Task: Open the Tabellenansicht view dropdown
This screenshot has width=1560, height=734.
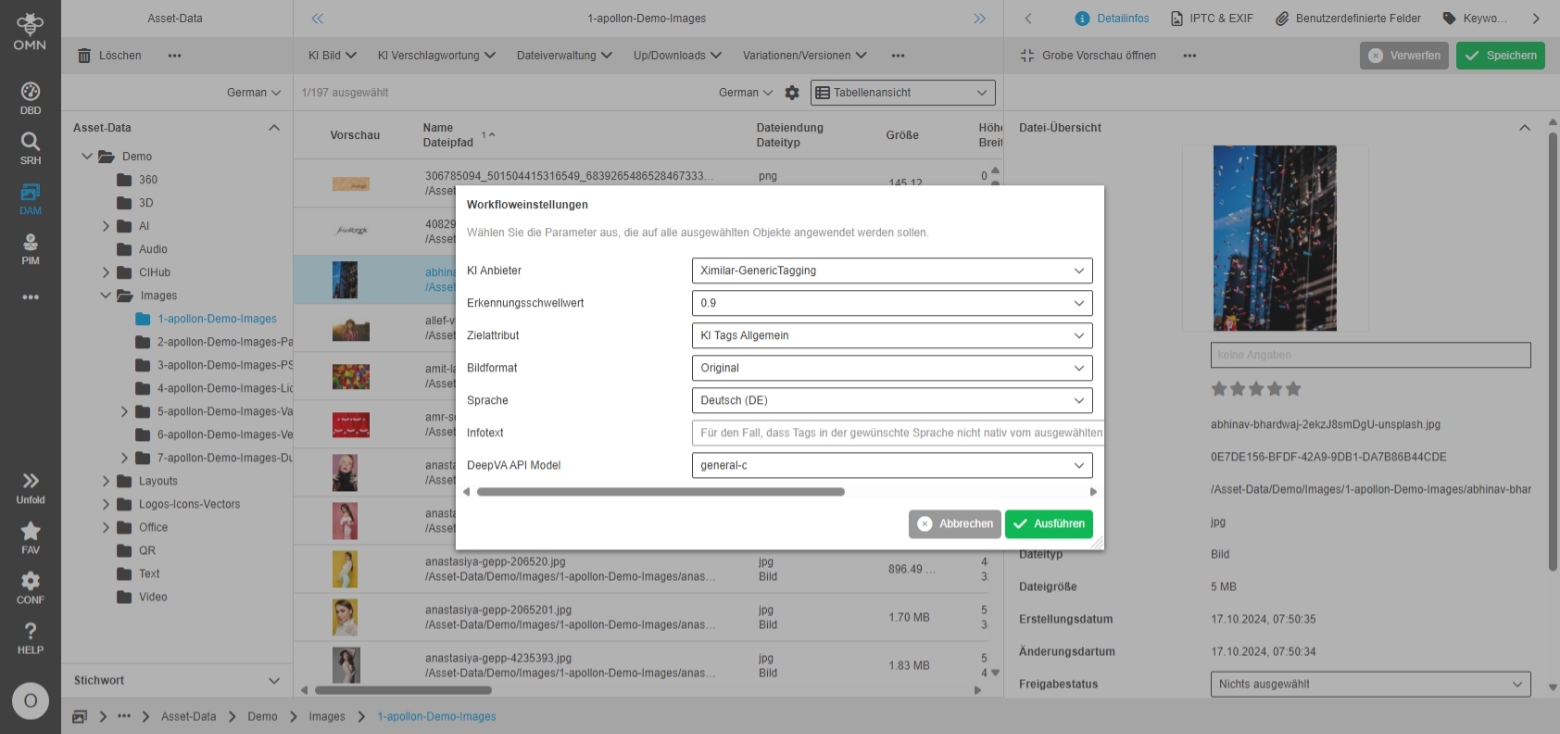Action: click(903, 92)
